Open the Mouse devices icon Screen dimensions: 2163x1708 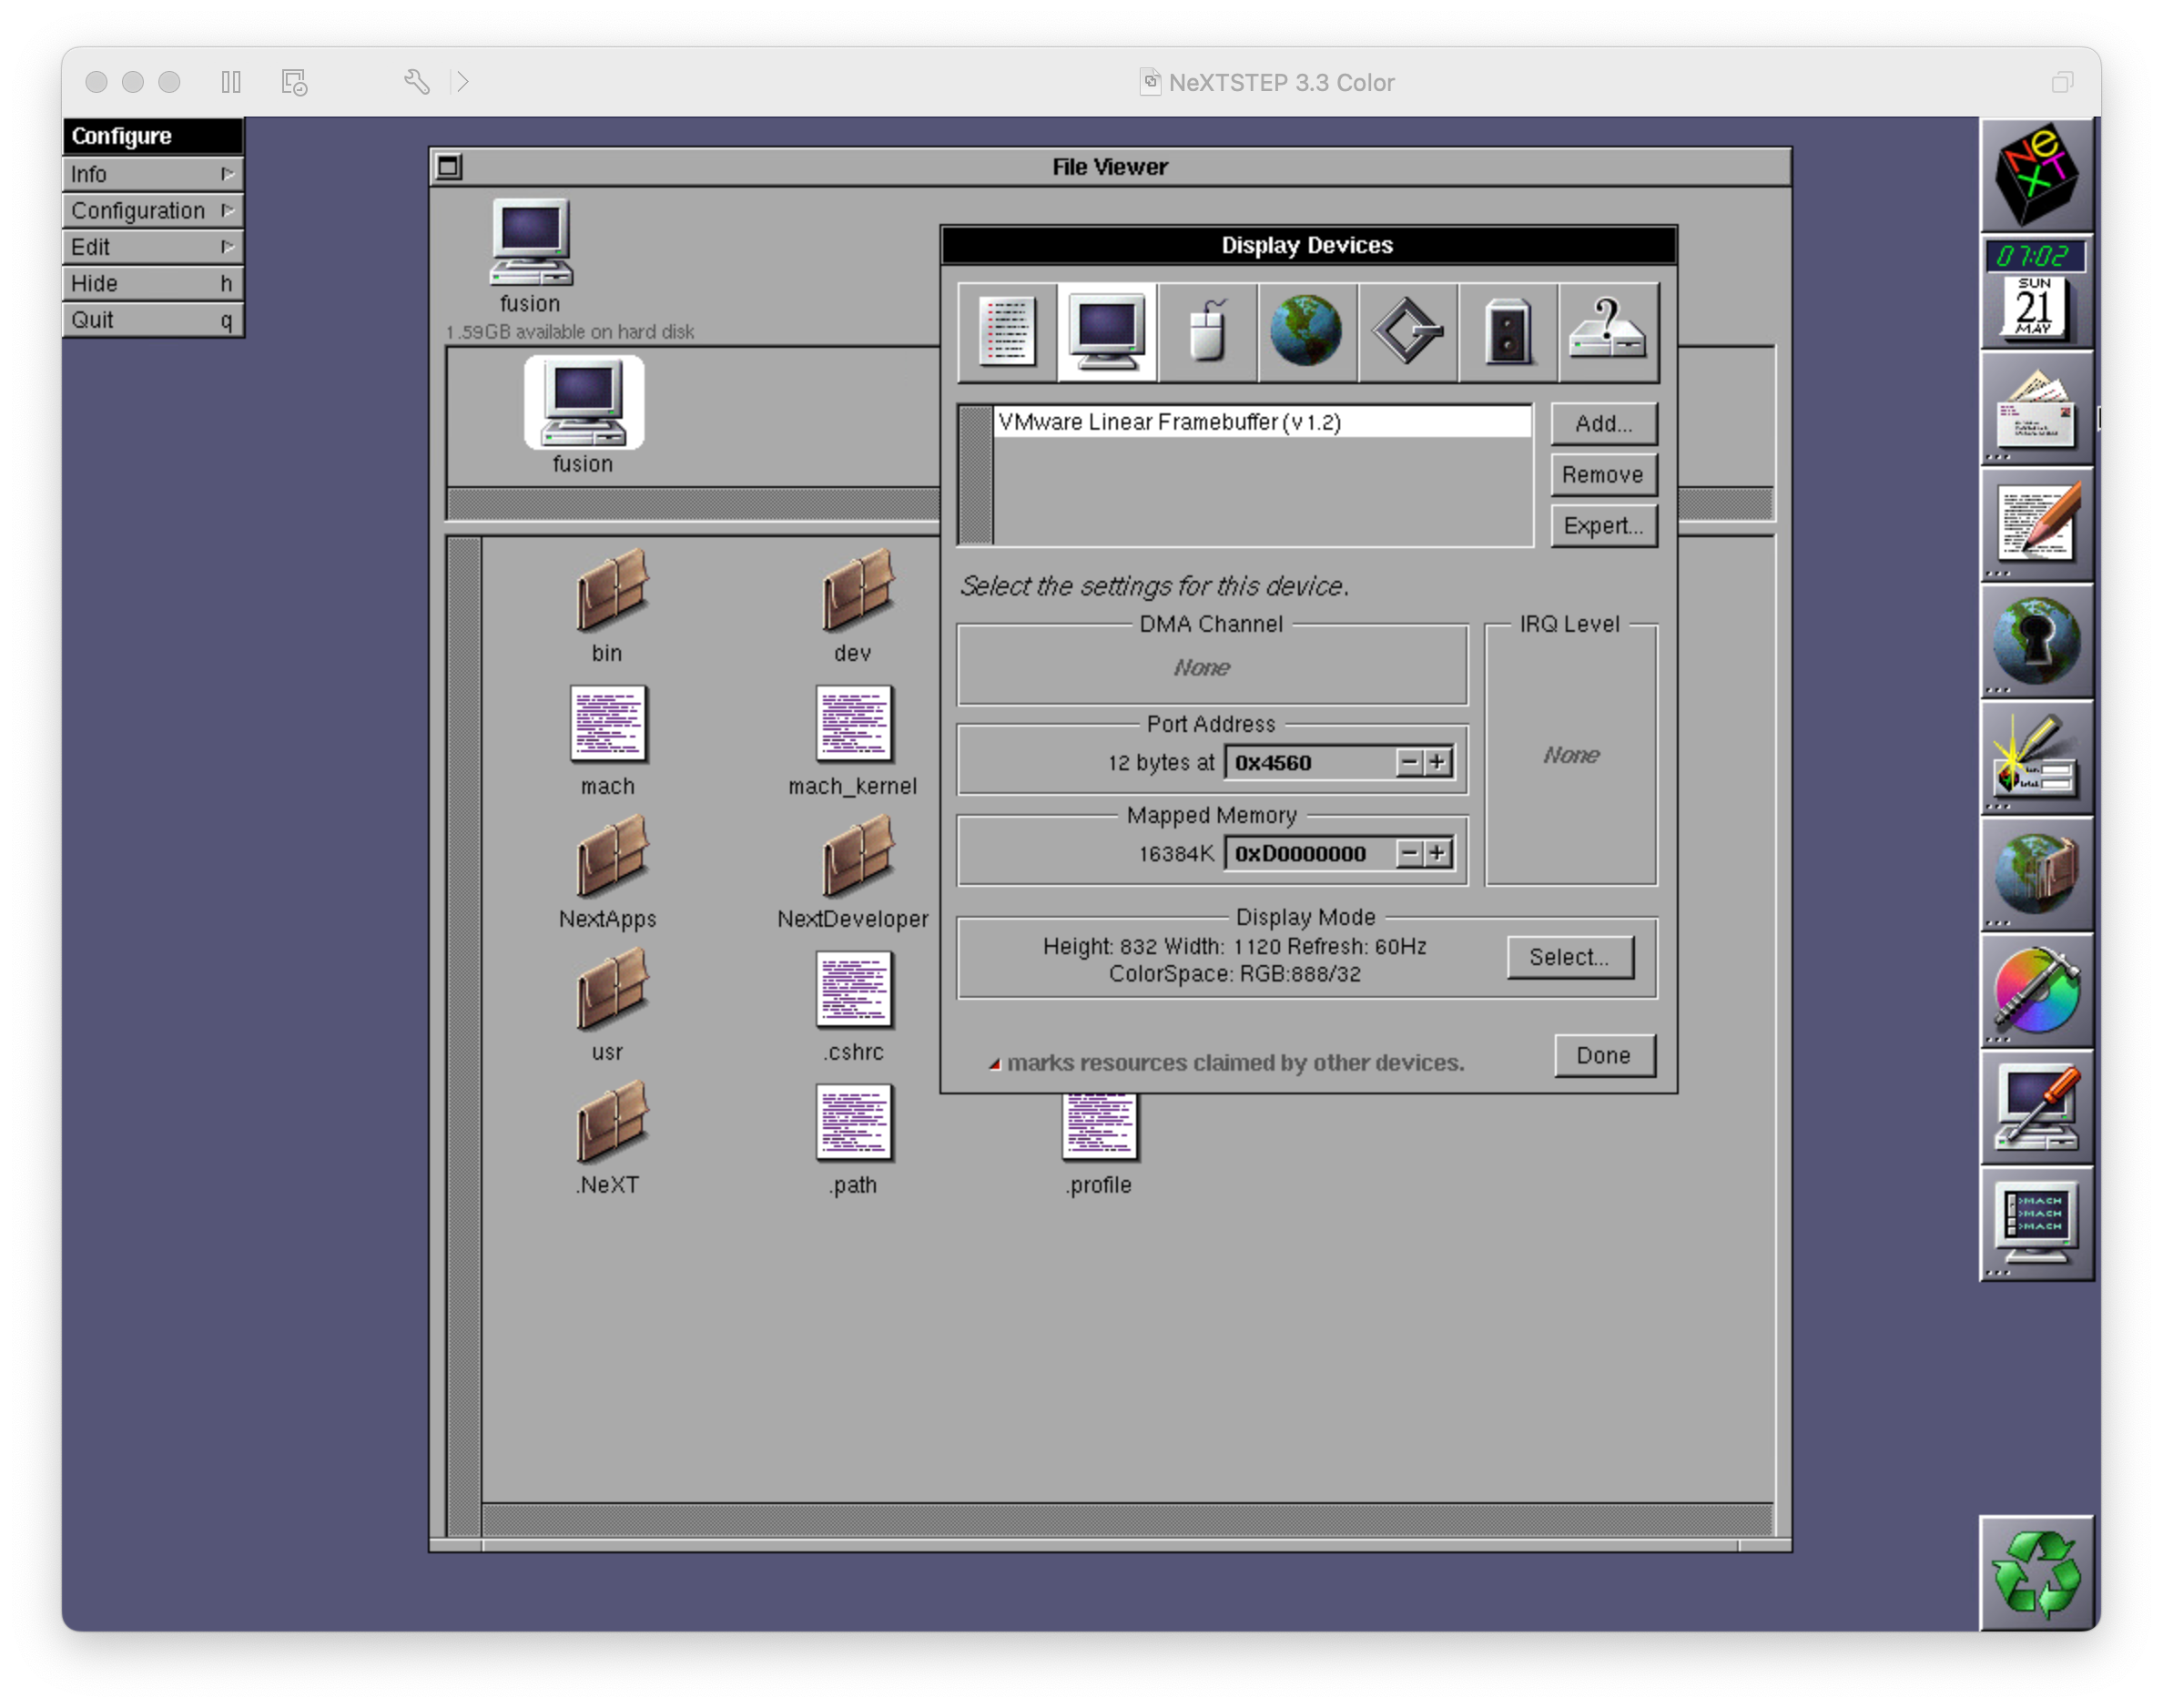click(x=1207, y=332)
